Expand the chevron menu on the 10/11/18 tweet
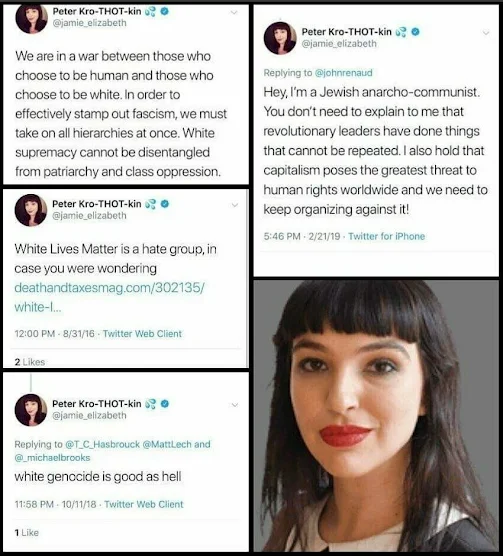 pos(235,405)
